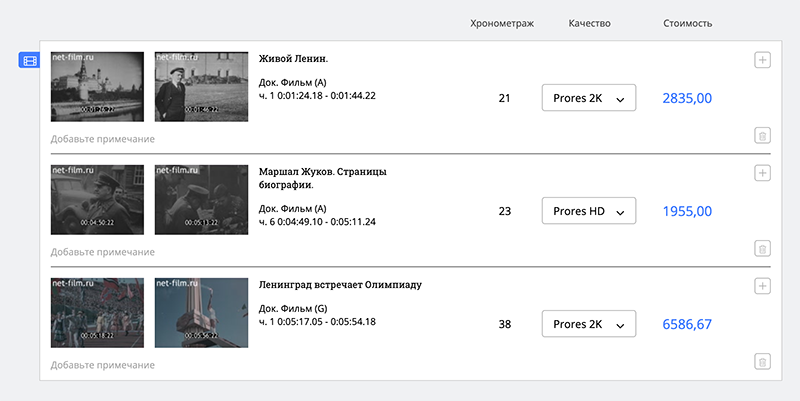The image size is (800, 401).
Task: Click the blue film strip icon
Action: [x=29, y=61]
